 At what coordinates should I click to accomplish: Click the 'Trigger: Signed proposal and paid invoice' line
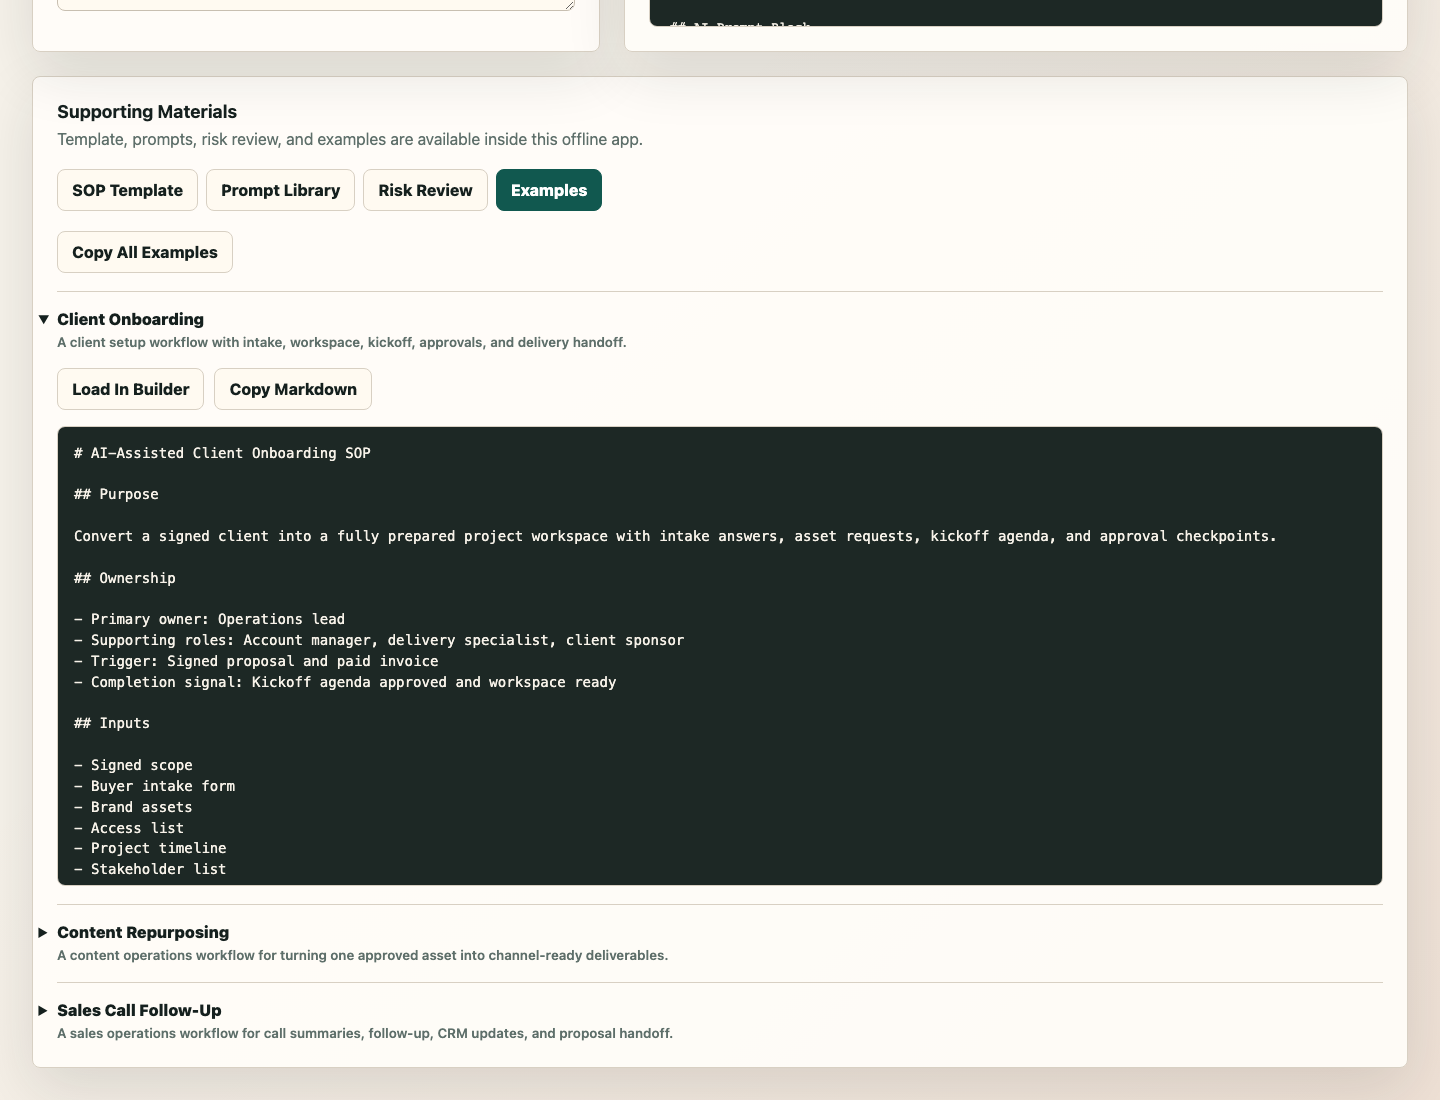point(256,661)
